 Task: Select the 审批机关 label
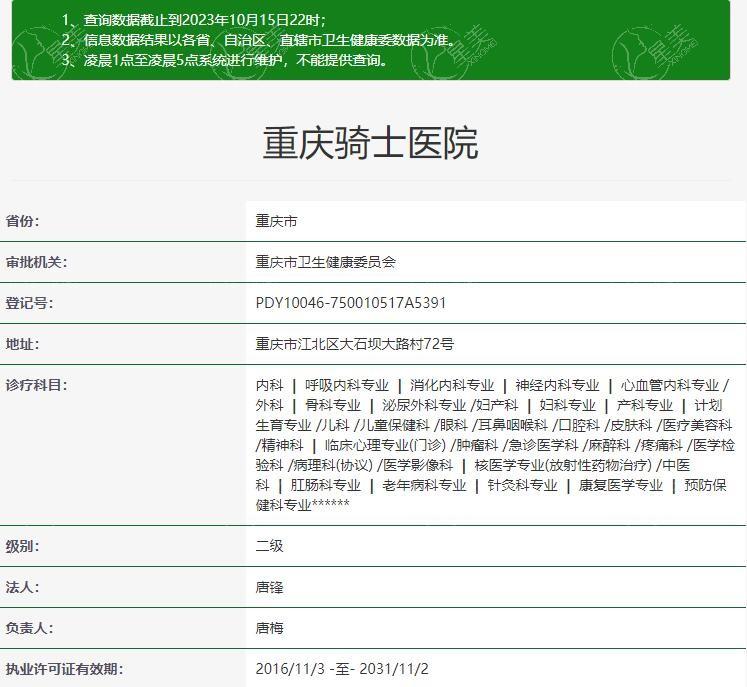36,262
